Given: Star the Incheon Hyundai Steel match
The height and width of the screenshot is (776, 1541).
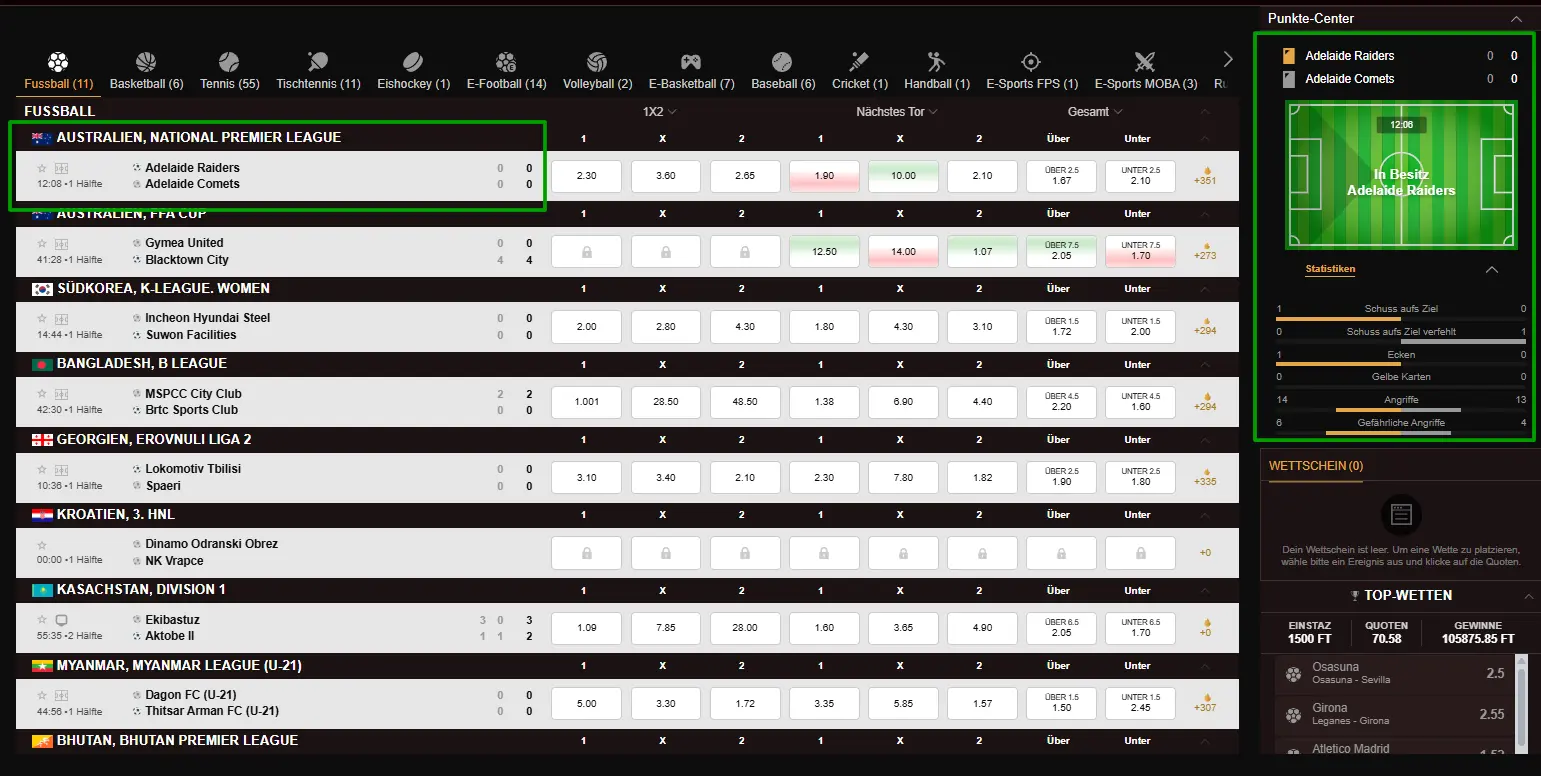Looking at the screenshot, I should (42, 319).
